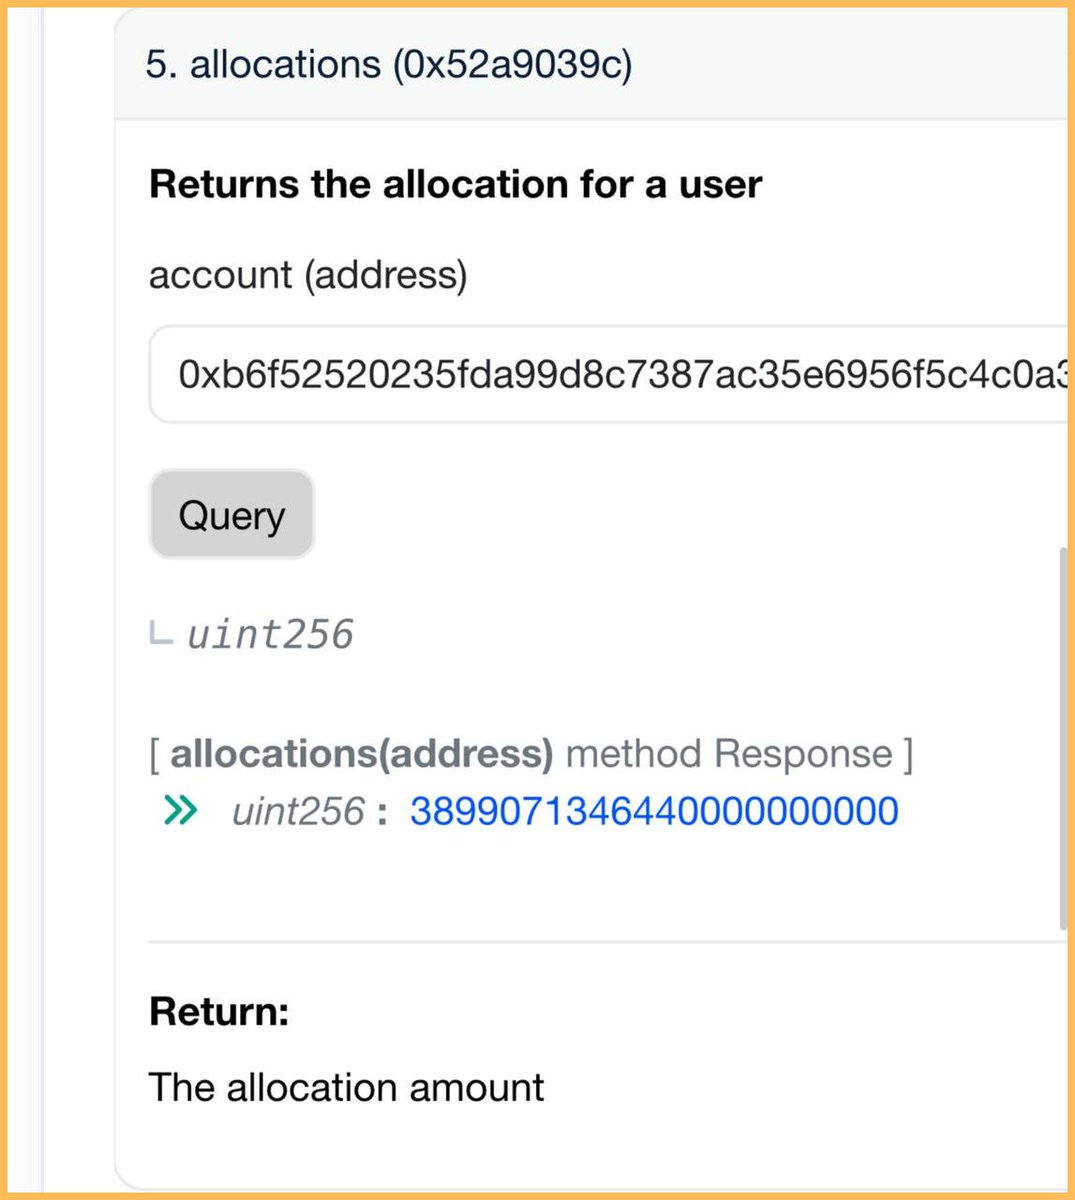Click the "Returns the allocation for a user" heading
Screen dimensions: 1075x1200
pyautogui.click(x=455, y=184)
